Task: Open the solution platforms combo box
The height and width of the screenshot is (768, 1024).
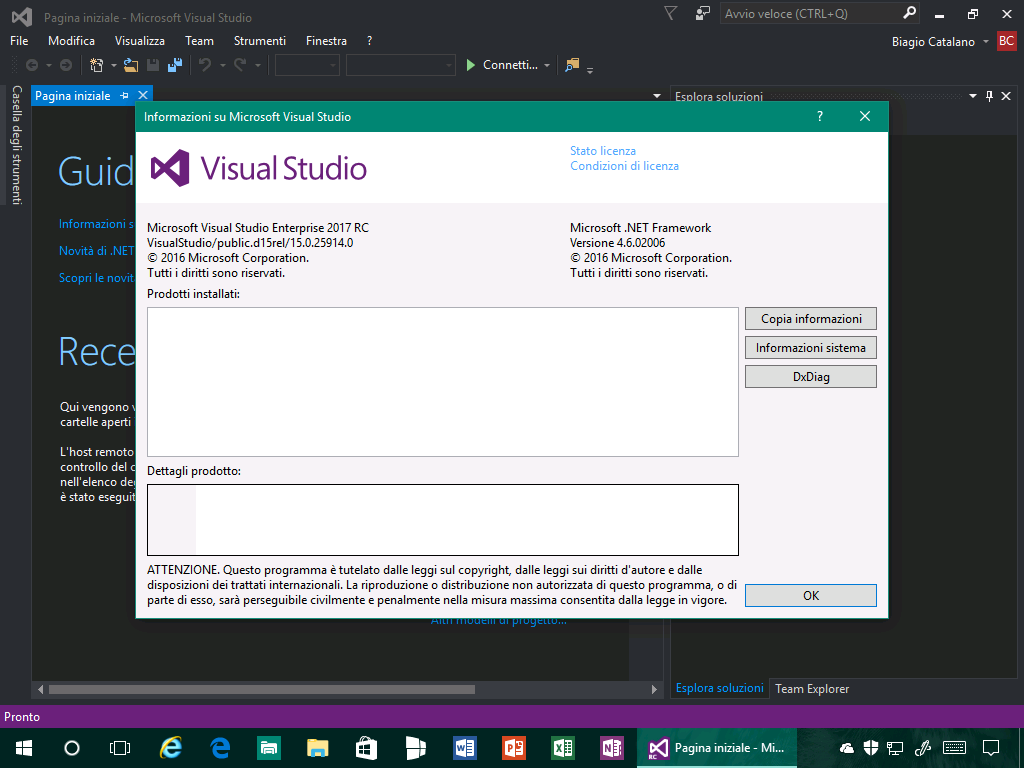Action: point(400,65)
